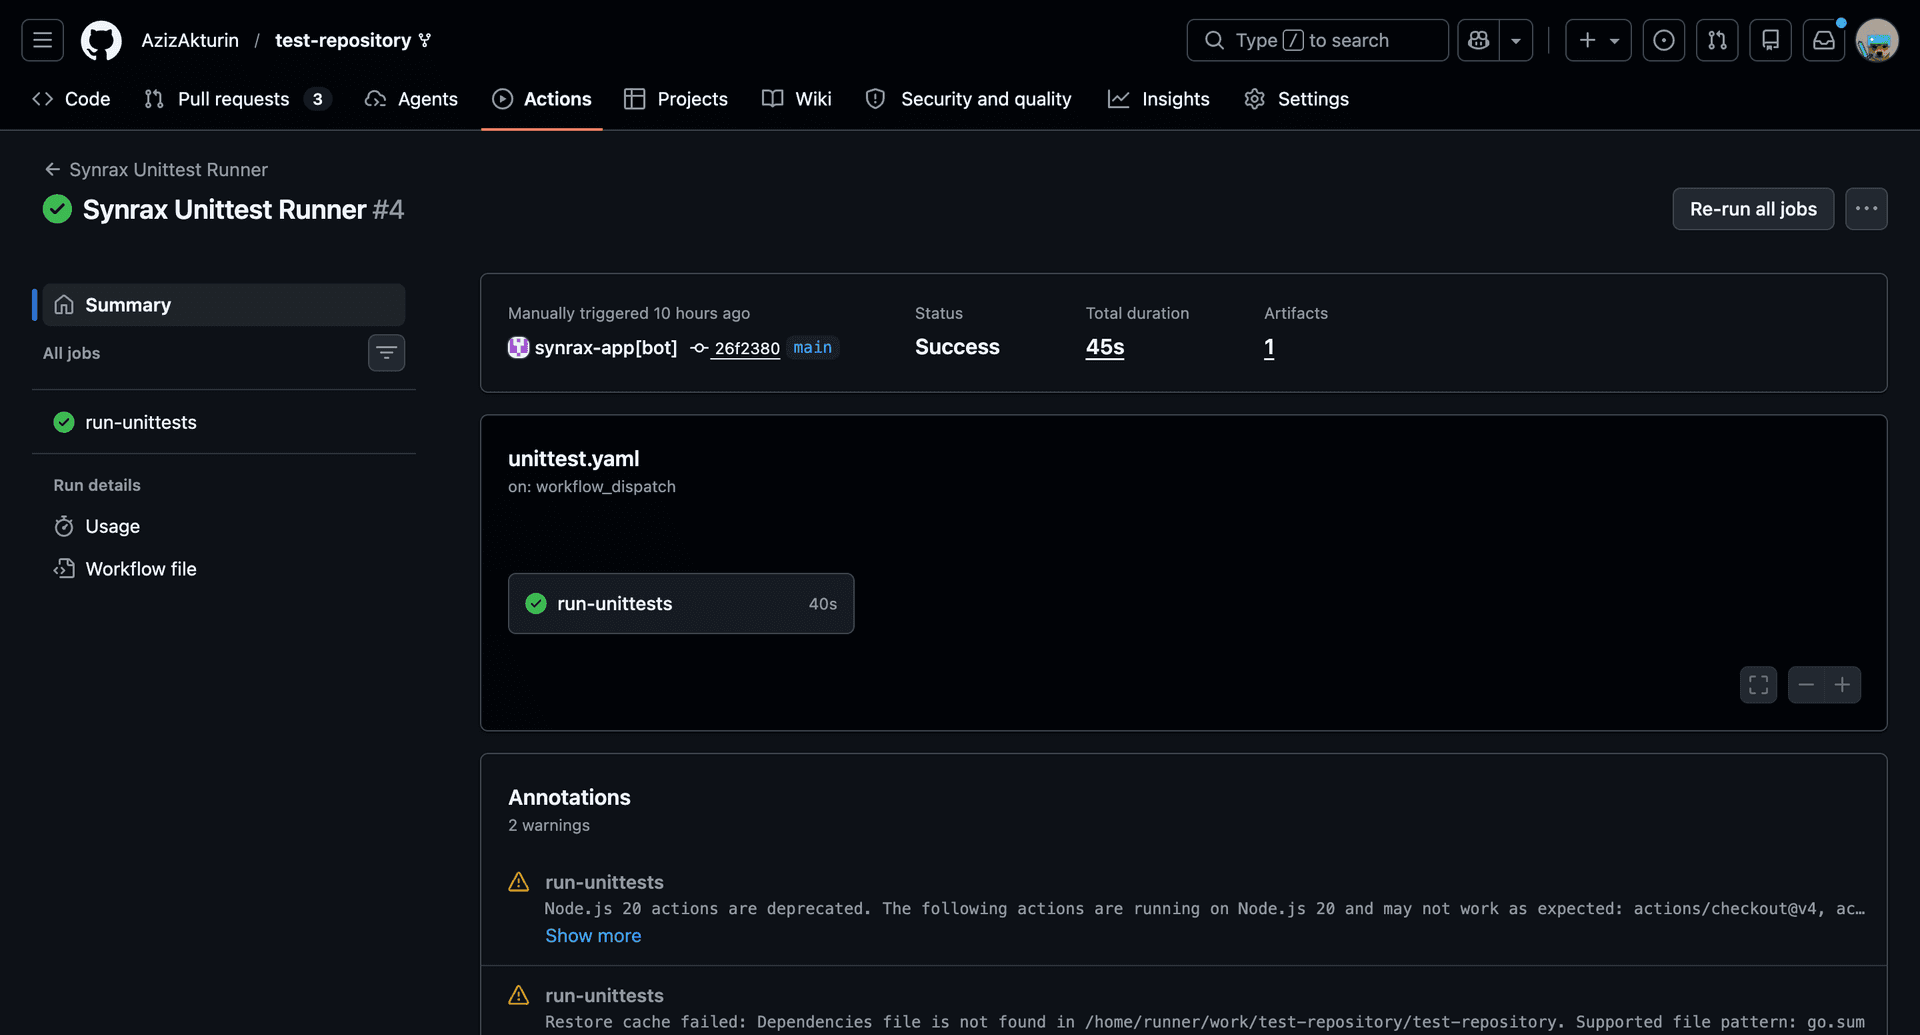Open the Pull requests header icon
Viewport: 1920px width, 1035px height.
1717,40
